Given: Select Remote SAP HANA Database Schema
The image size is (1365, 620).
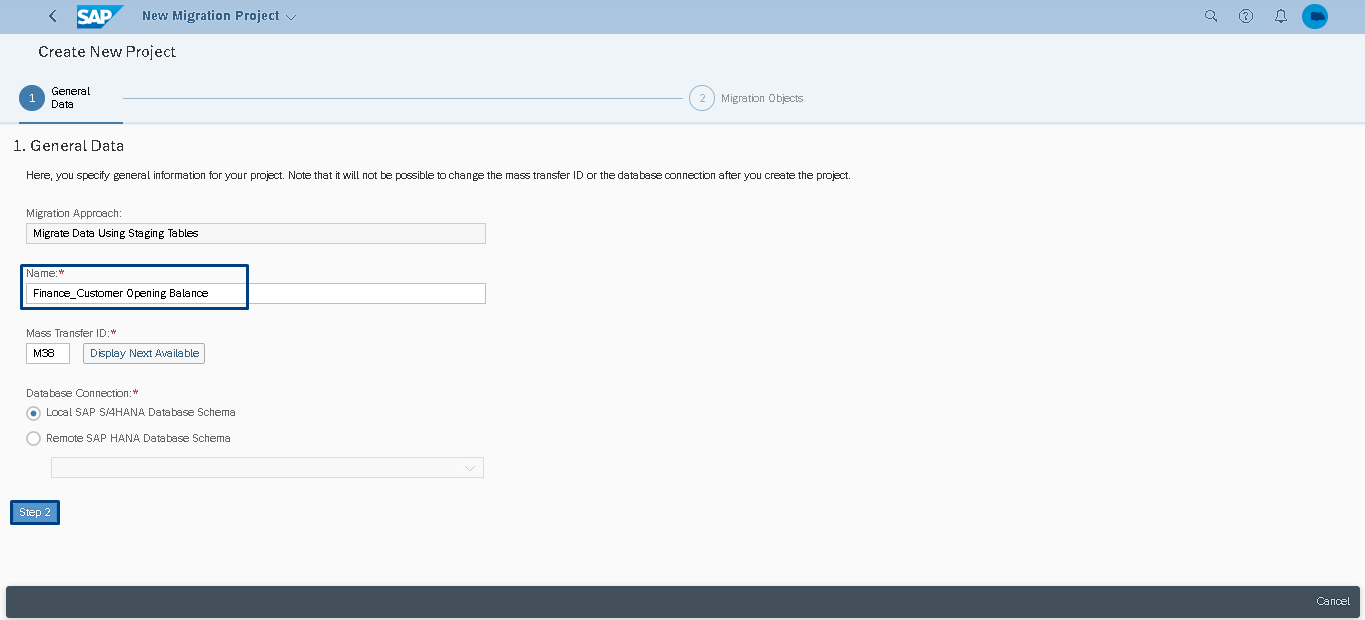Looking at the screenshot, I should [x=34, y=439].
